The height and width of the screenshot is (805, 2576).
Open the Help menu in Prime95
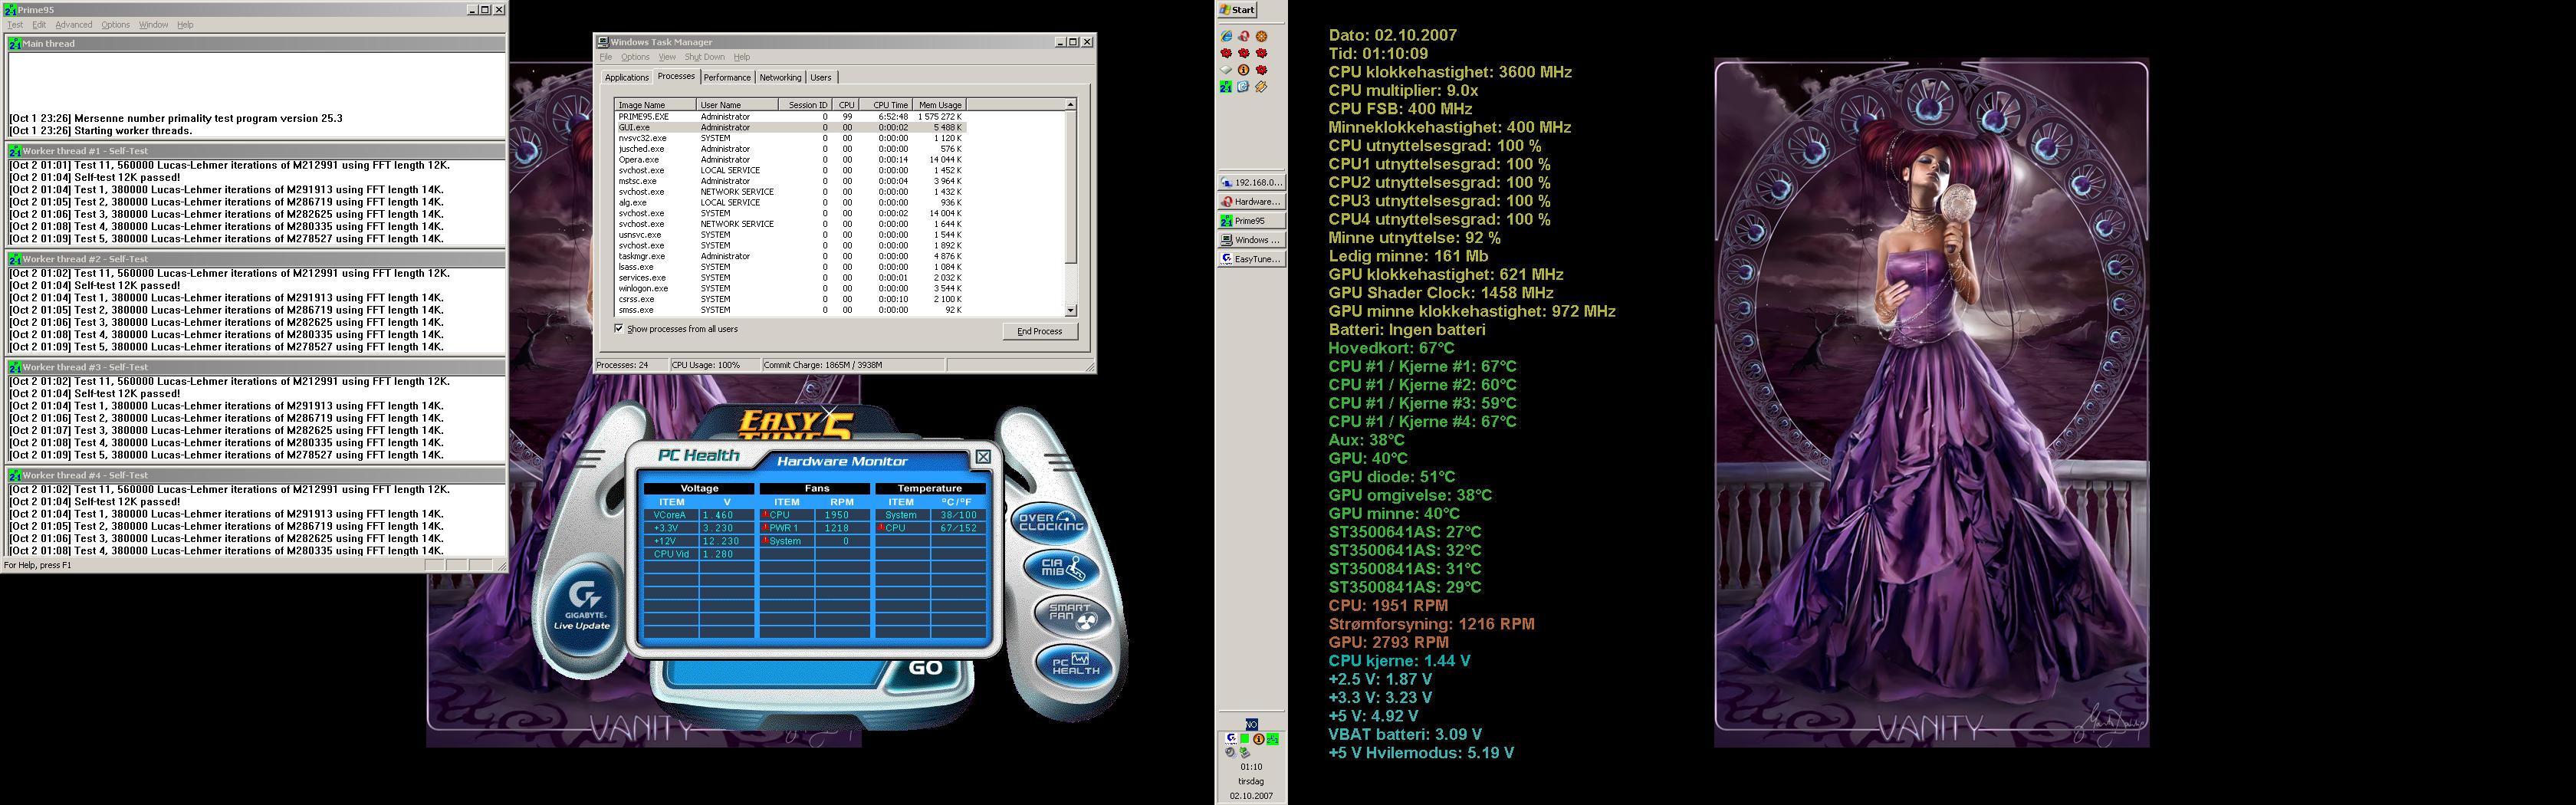[185, 25]
